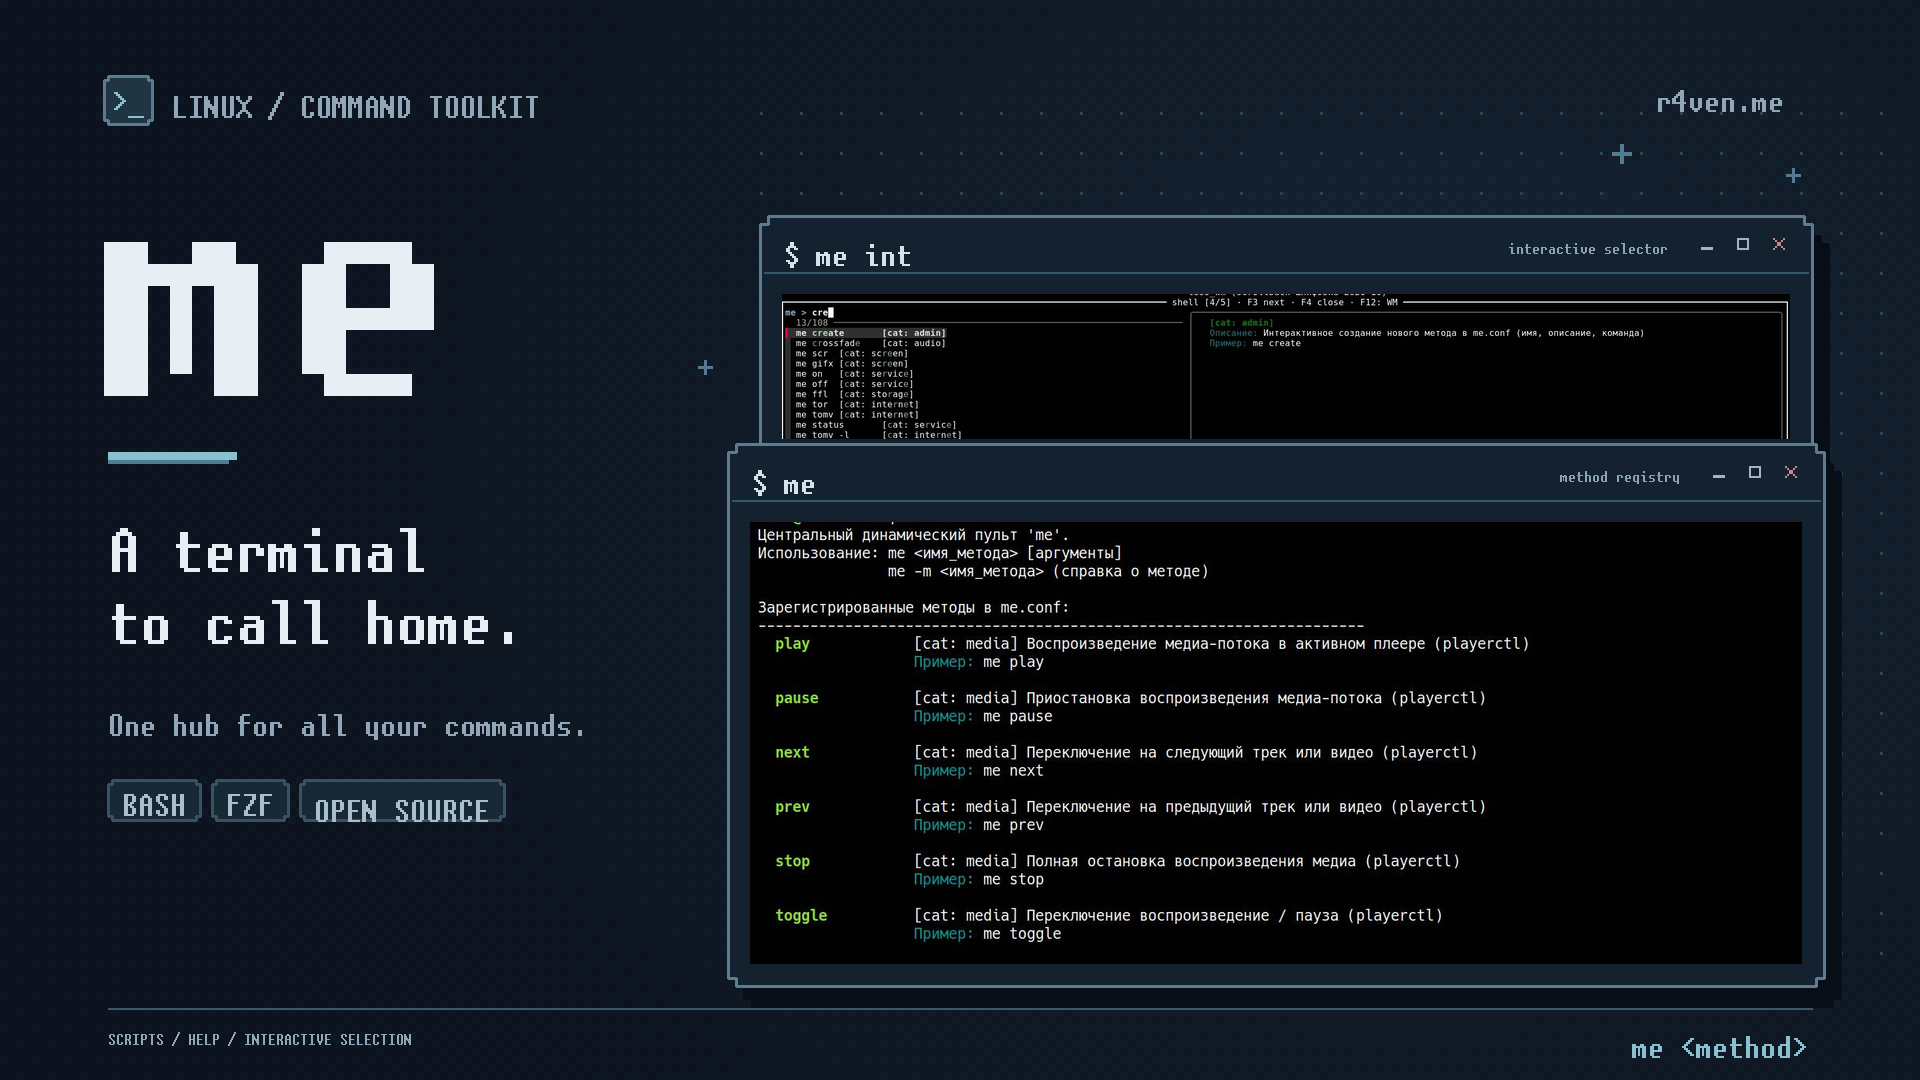Click the 'method registry' window label
This screenshot has height=1080, width=1920.
pyautogui.click(x=1619, y=477)
